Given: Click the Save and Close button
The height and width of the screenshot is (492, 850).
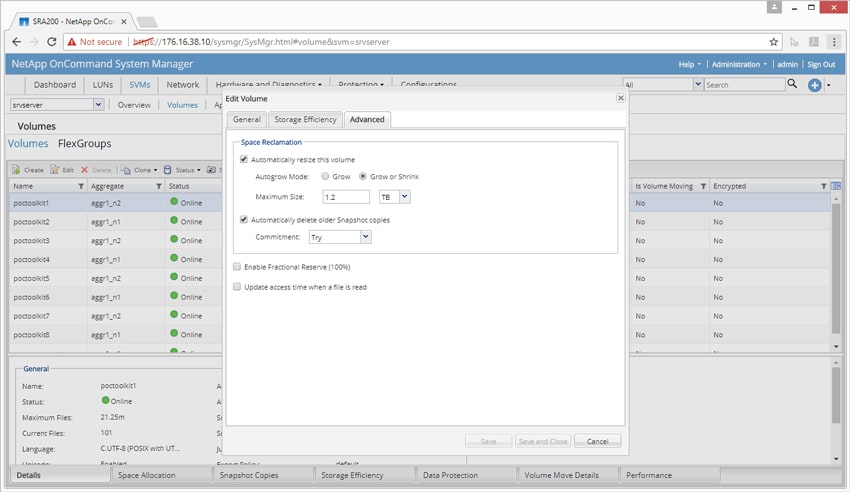Looking at the screenshot, I should 543,441.
